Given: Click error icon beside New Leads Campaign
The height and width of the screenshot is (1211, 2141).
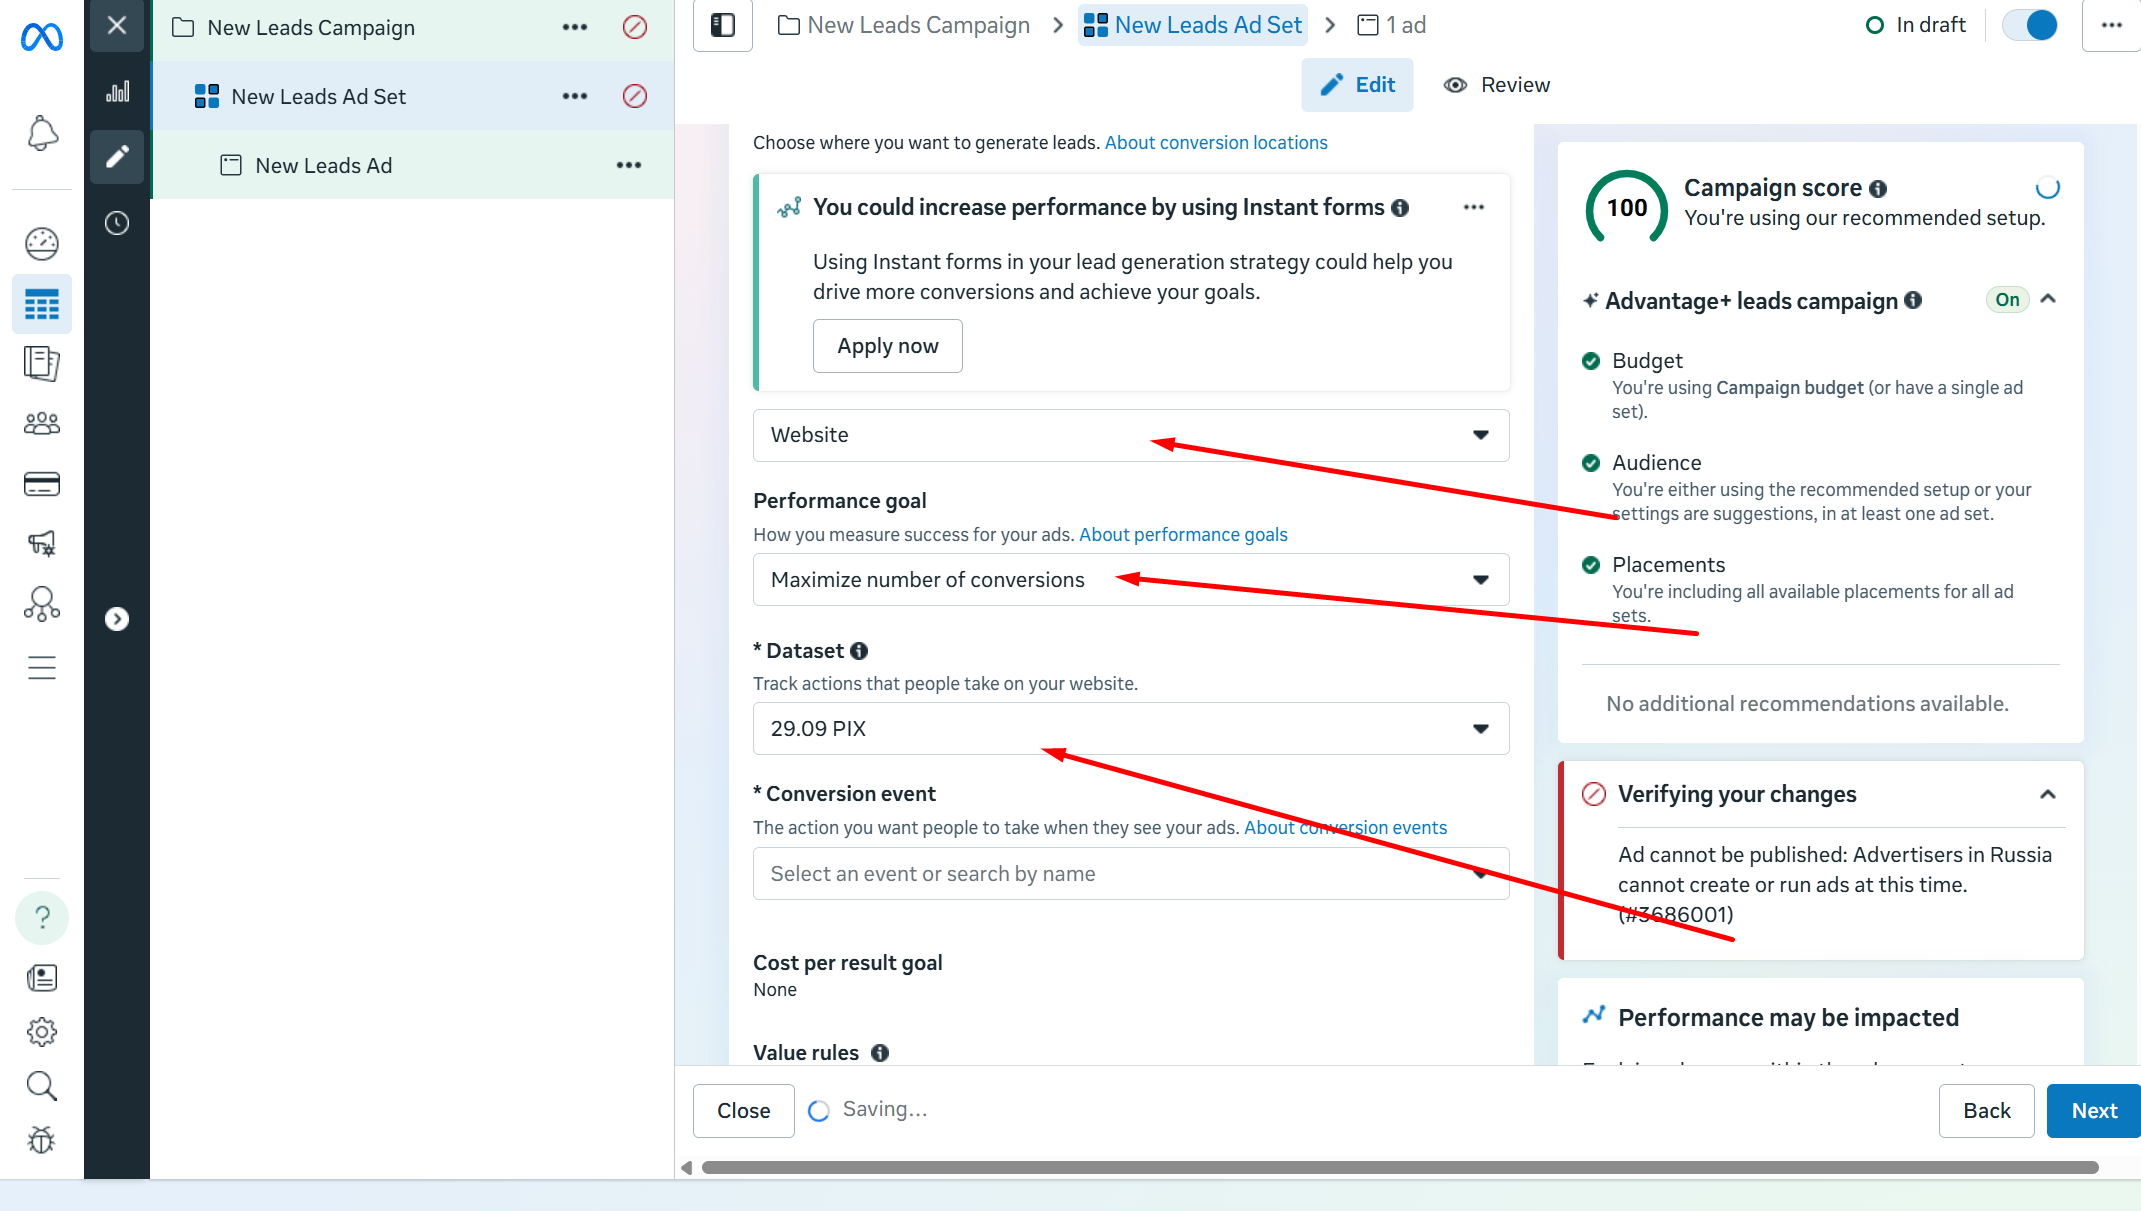Looking at the screenshot, I should tap(635, 27).
